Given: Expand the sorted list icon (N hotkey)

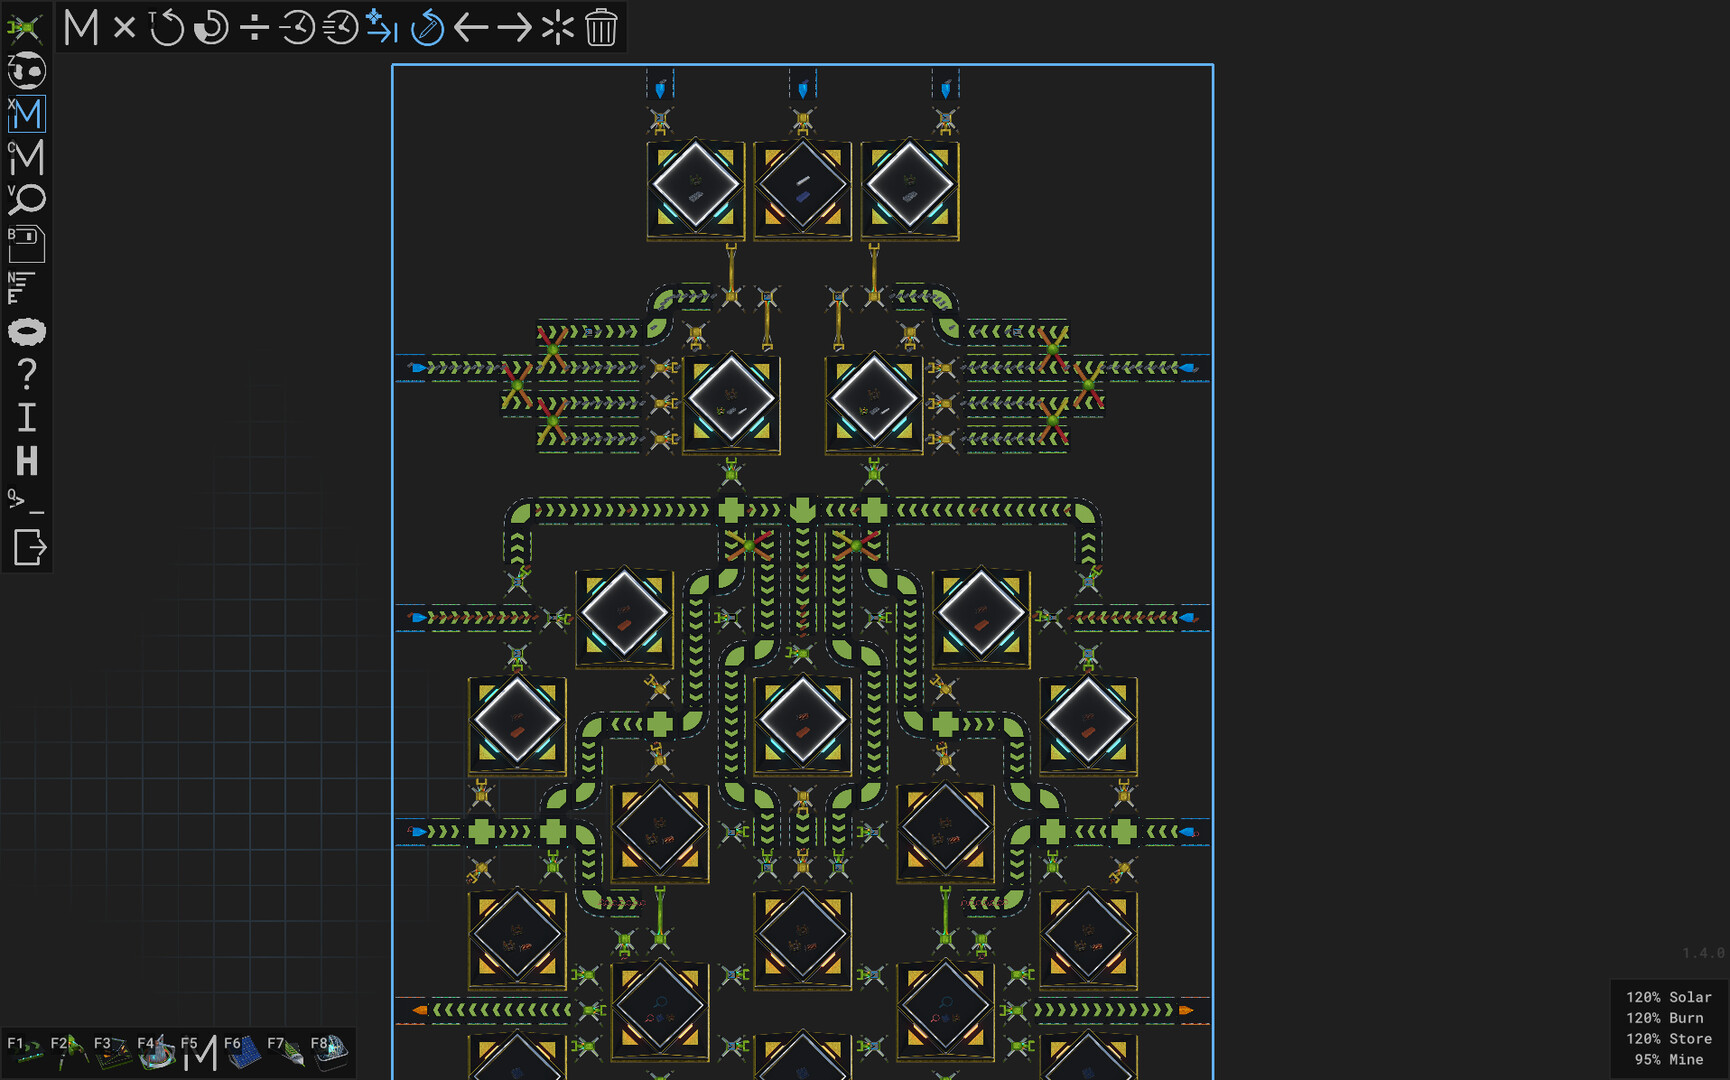Looking at the screenshot, I should [22, 288].
